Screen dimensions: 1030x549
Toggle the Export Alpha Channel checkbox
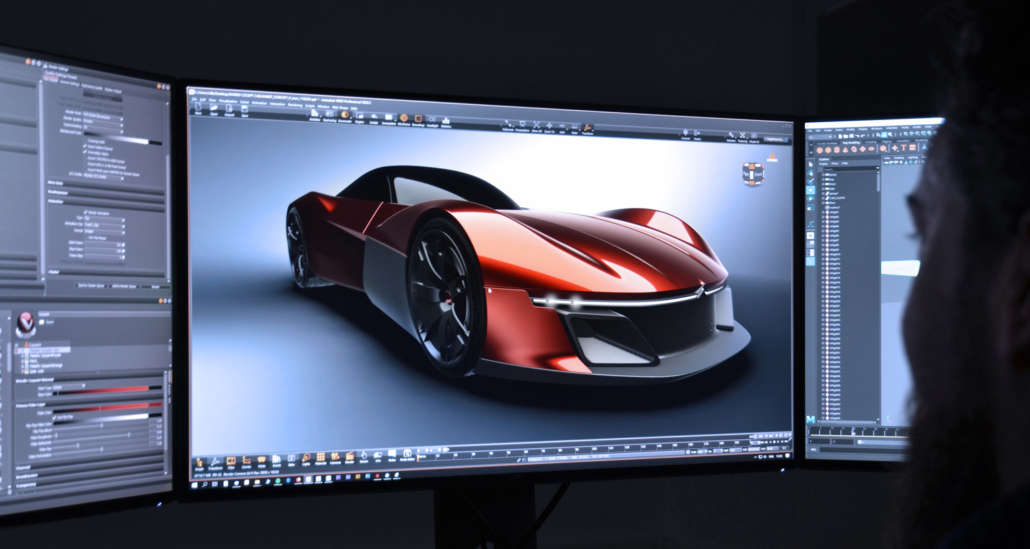pos(84,147)
